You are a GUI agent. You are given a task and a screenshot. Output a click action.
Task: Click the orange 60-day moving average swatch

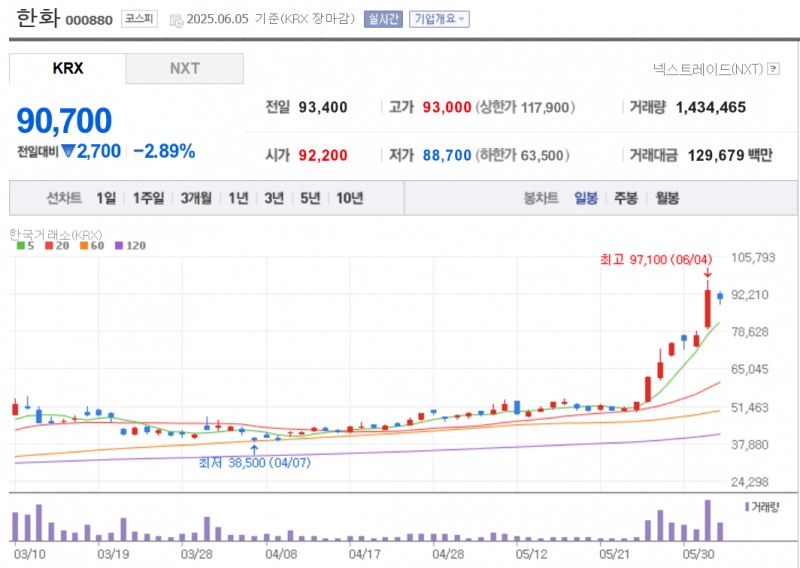[x=84, y=245]
